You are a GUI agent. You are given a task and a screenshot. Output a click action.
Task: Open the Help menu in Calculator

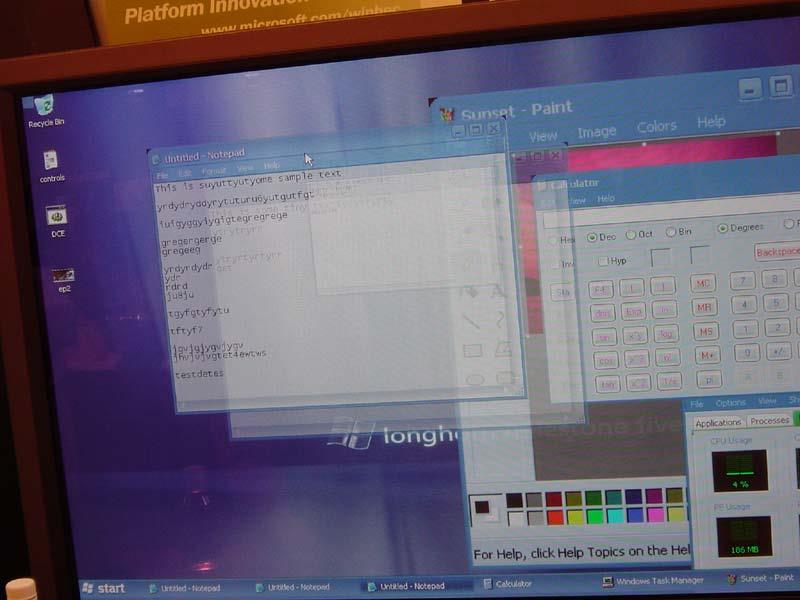[606, 198]
